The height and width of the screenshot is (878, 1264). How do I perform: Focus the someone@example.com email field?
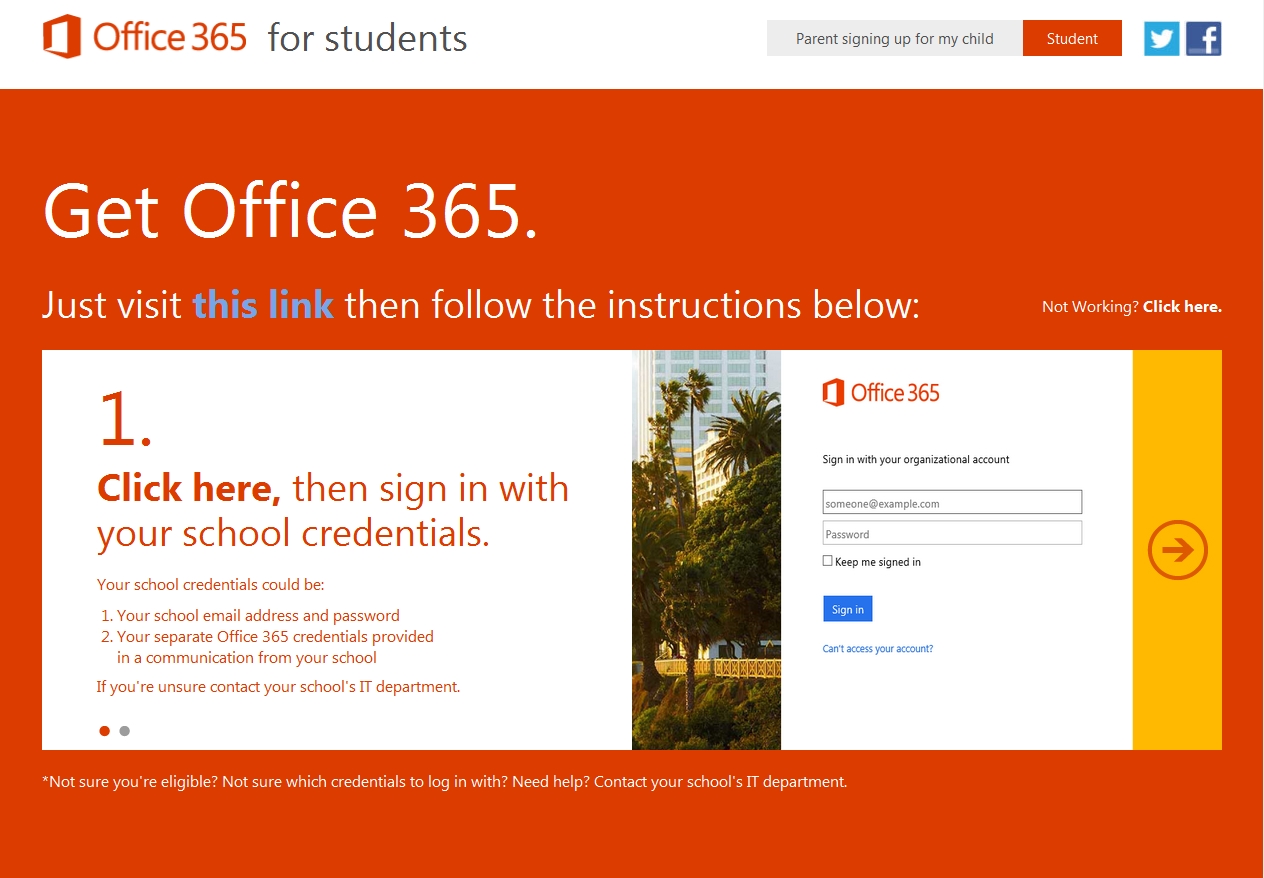point(952,502)
